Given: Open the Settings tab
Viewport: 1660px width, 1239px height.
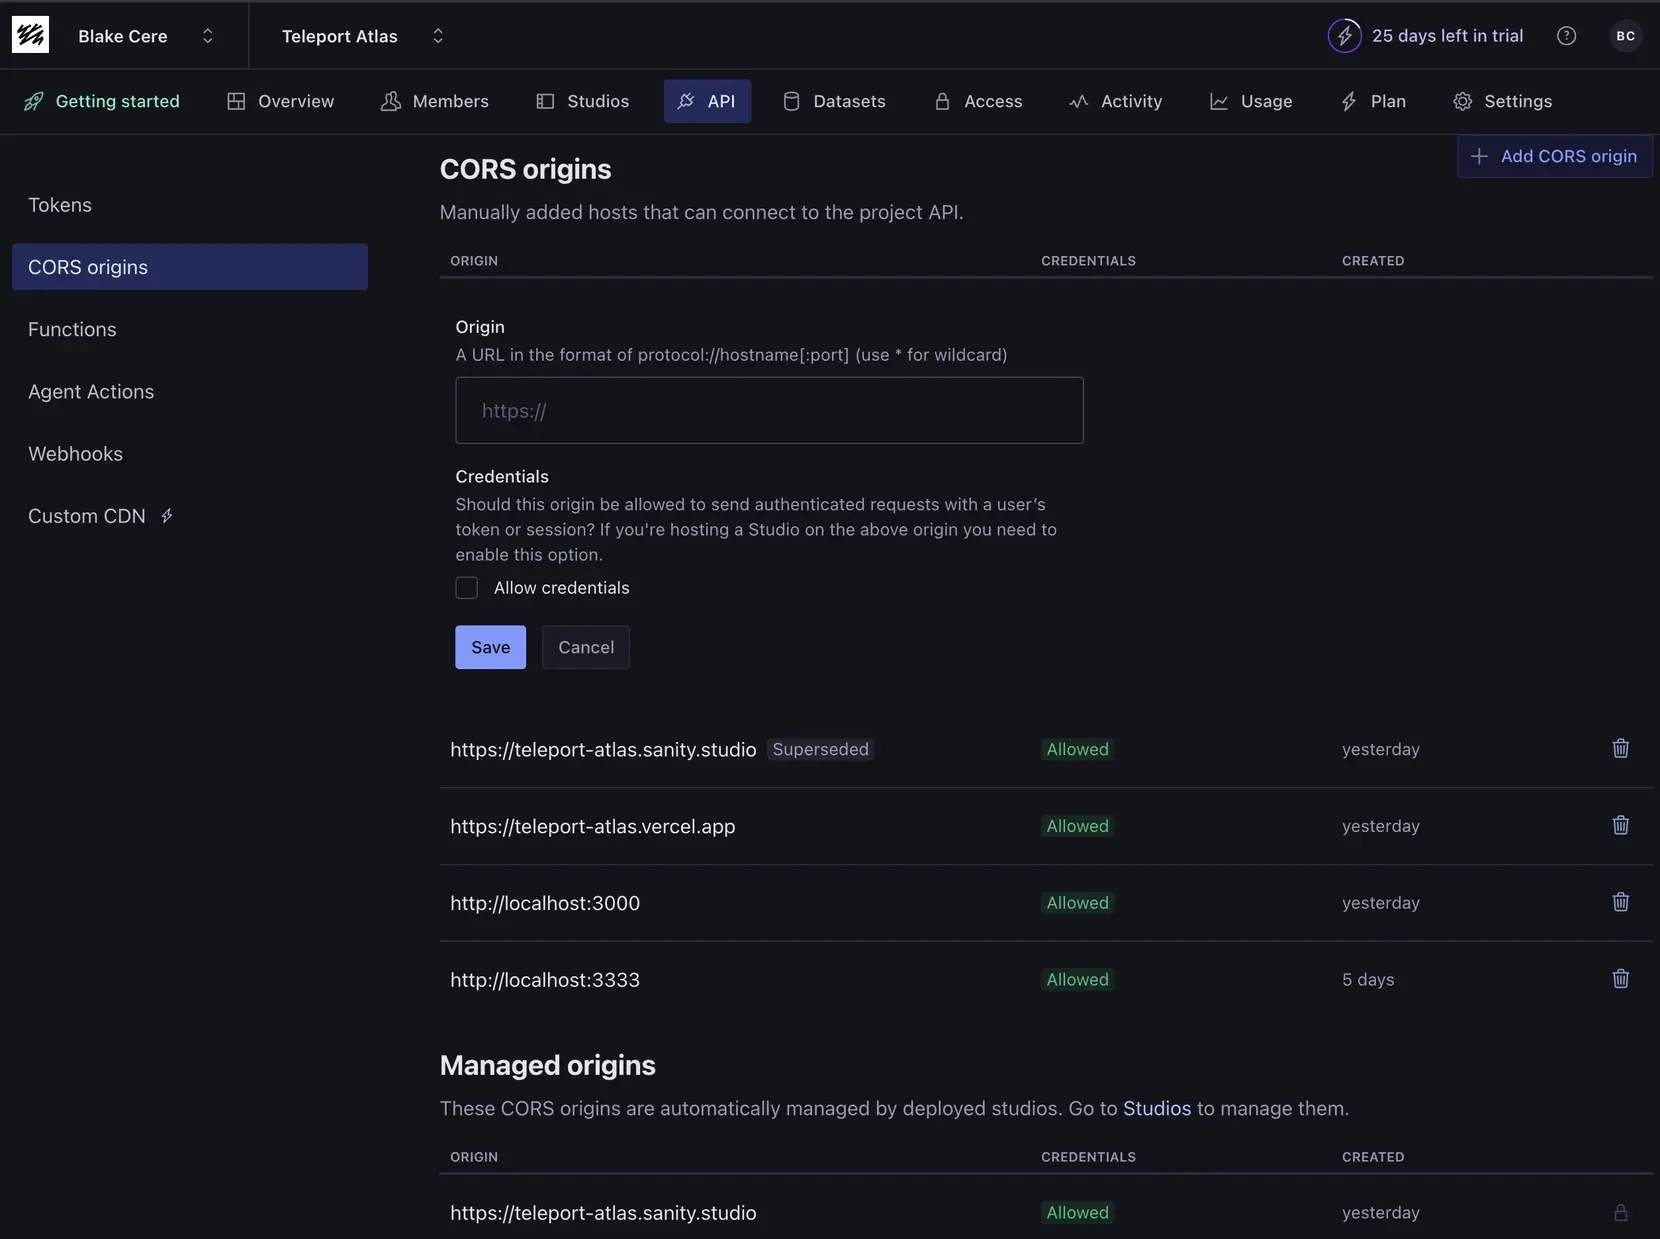Looking at the screenshot, I should coord(1503,101).
